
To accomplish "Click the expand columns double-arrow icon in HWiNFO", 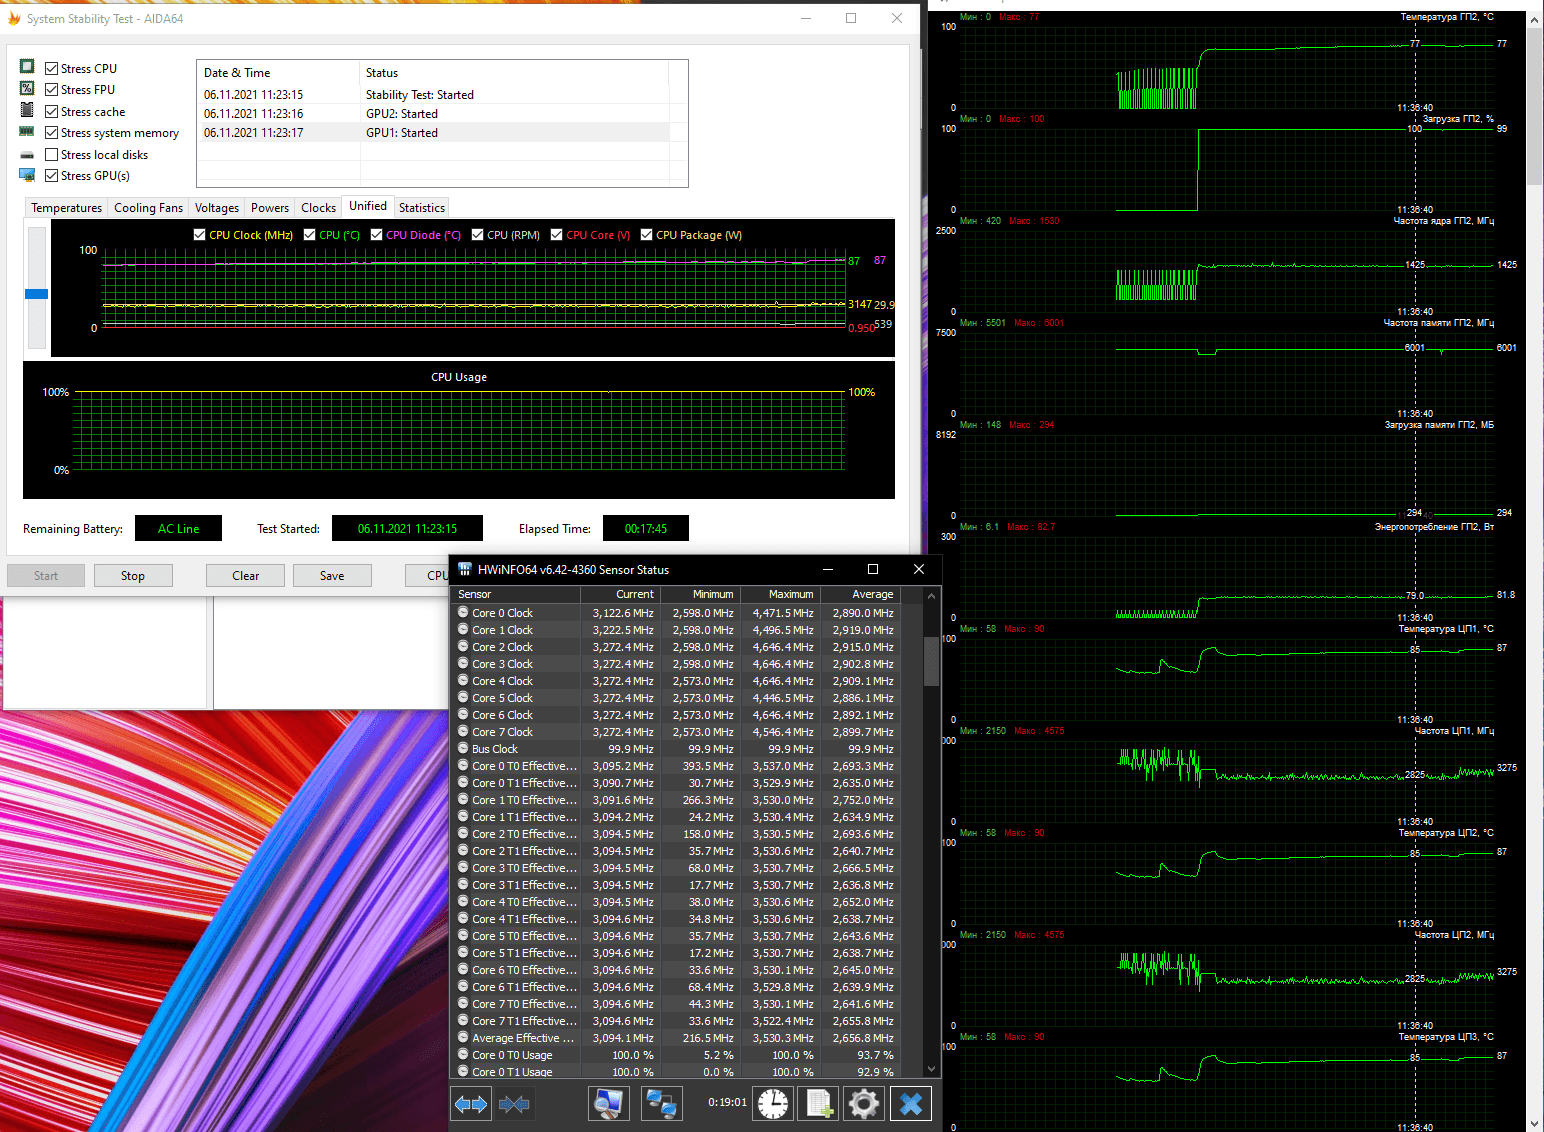I will [471, 1104].
